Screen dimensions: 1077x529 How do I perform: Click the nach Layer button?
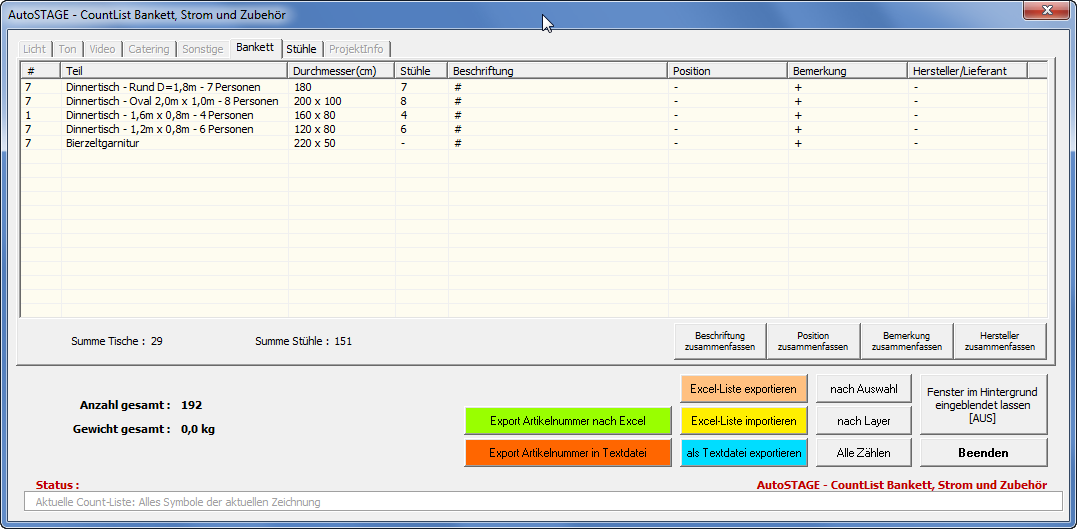(863, 421)
